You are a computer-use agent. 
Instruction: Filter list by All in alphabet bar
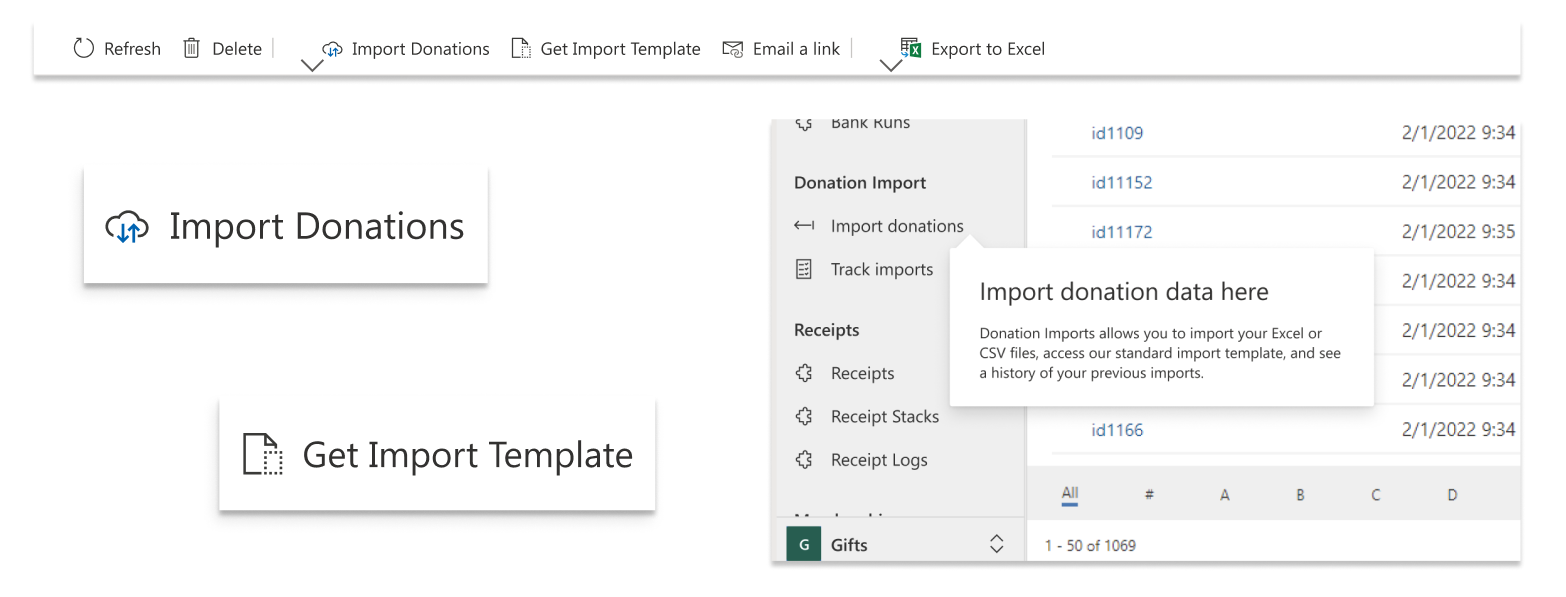tap(1070, 494)
